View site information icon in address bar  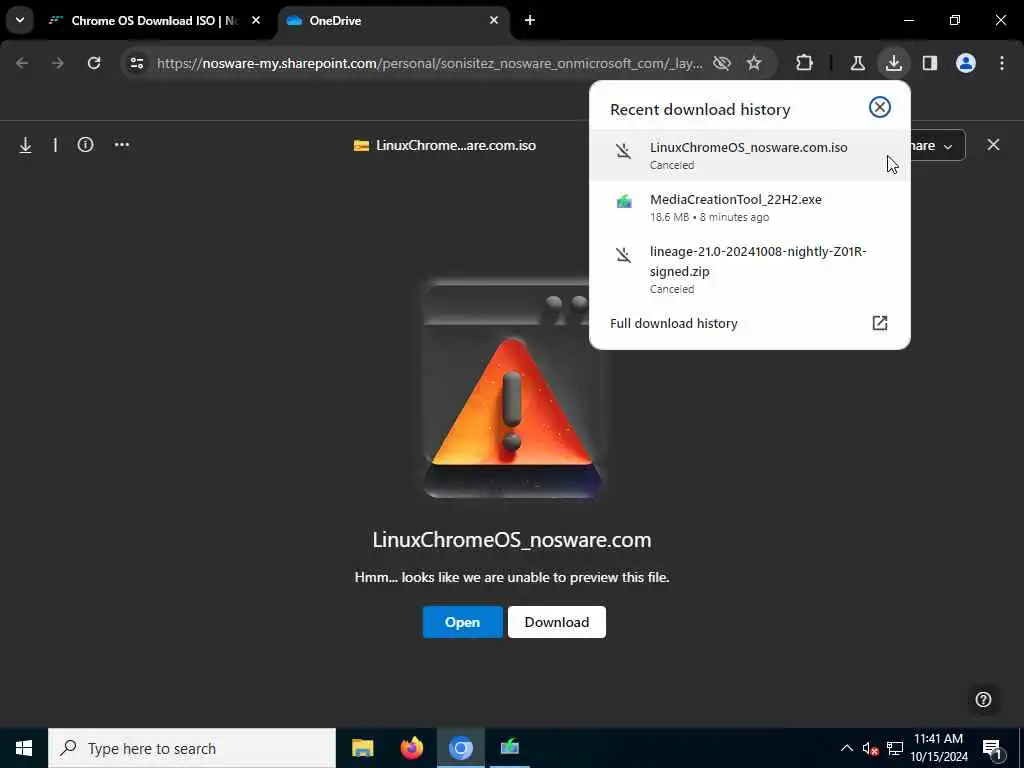tap(136, 63)
